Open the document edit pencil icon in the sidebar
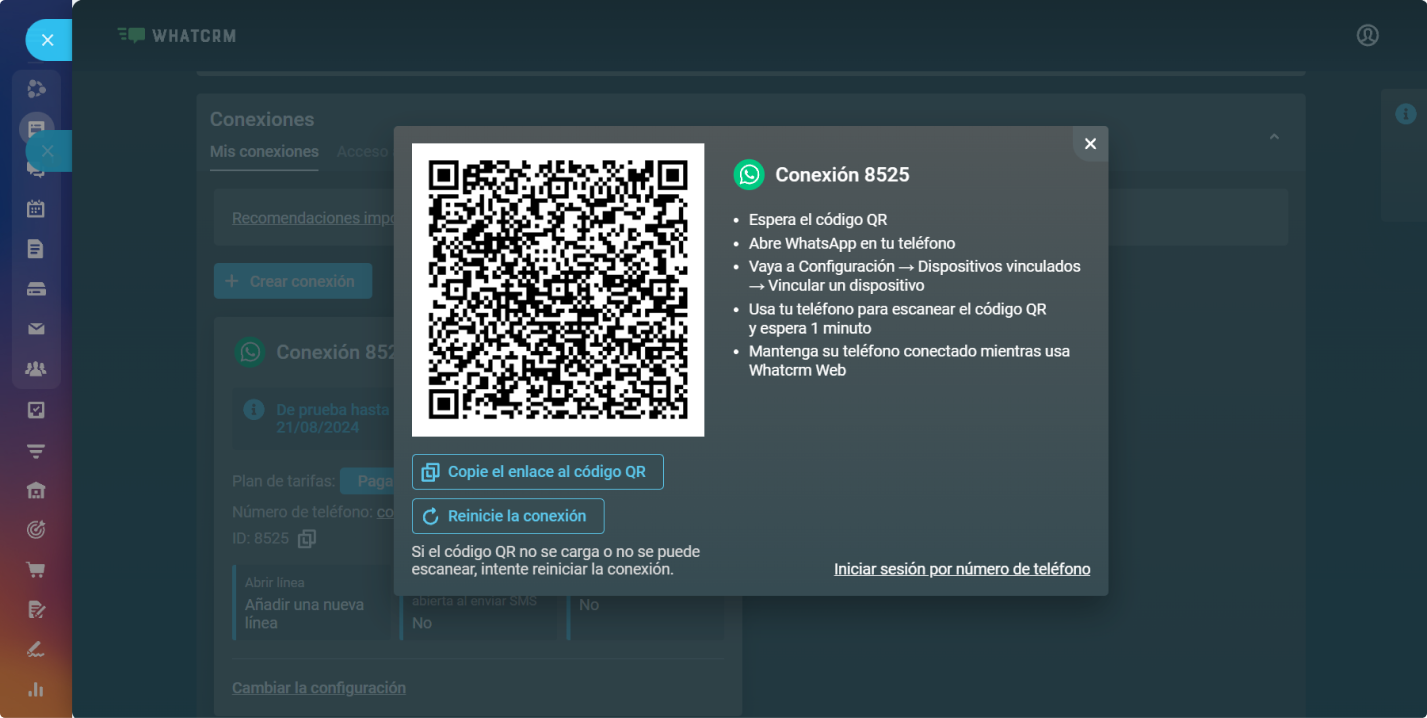This screenshot has width=1427, height=718. (36, 609)
